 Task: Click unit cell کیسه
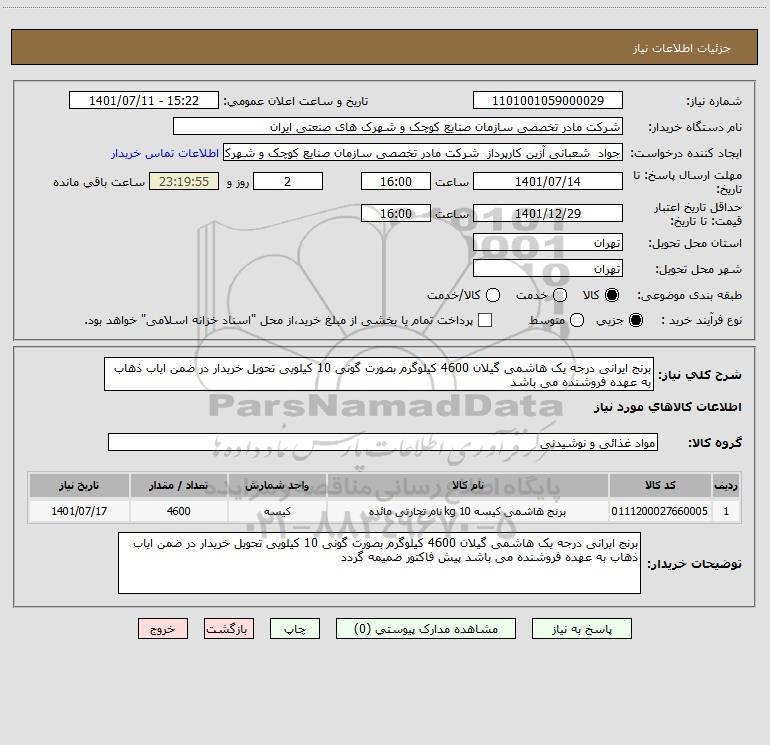pos(277,511)
